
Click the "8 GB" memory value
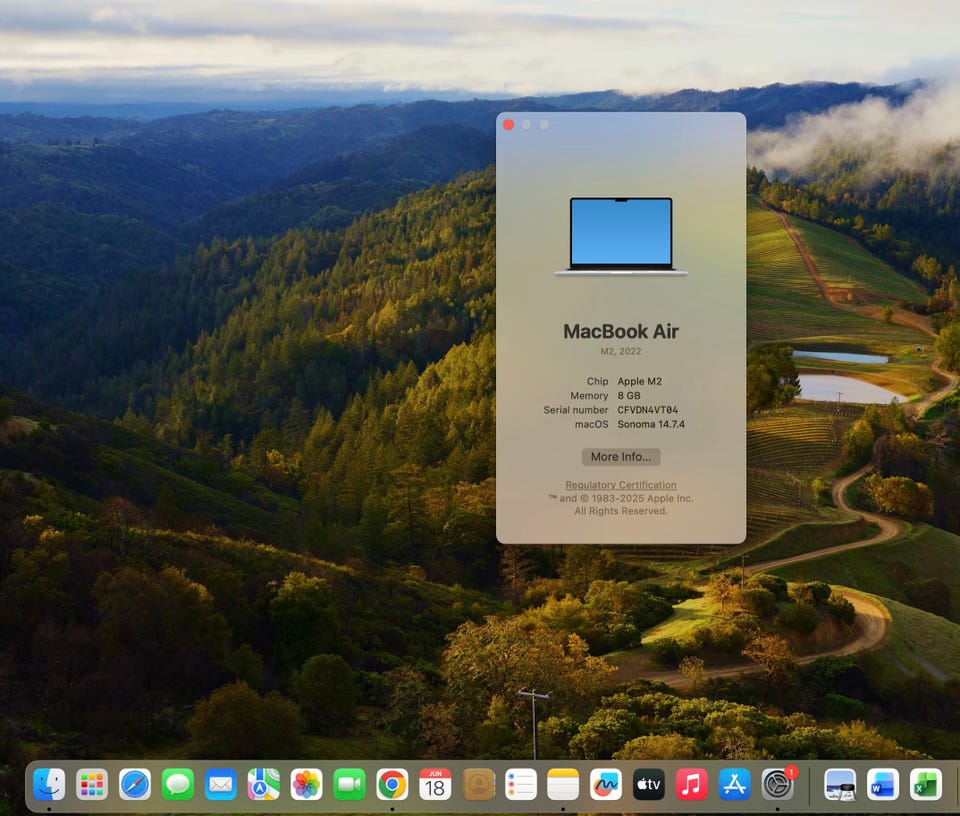pyautogui.click(x=629, y=396)
